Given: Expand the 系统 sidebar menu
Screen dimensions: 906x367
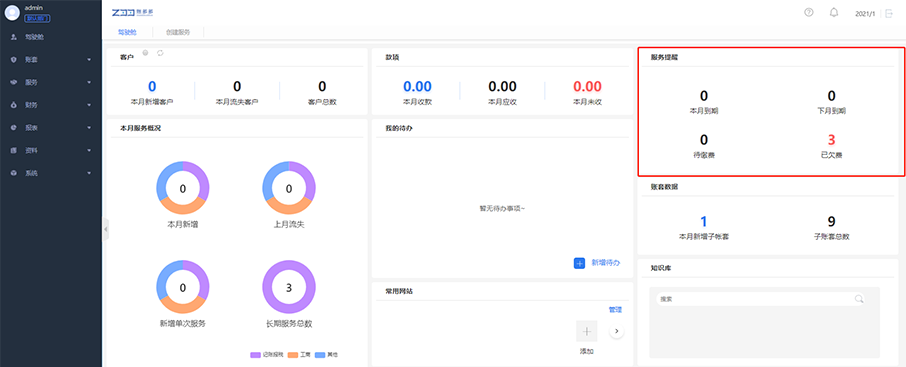Looking at the screenshot, I should (x=51, y=173).
